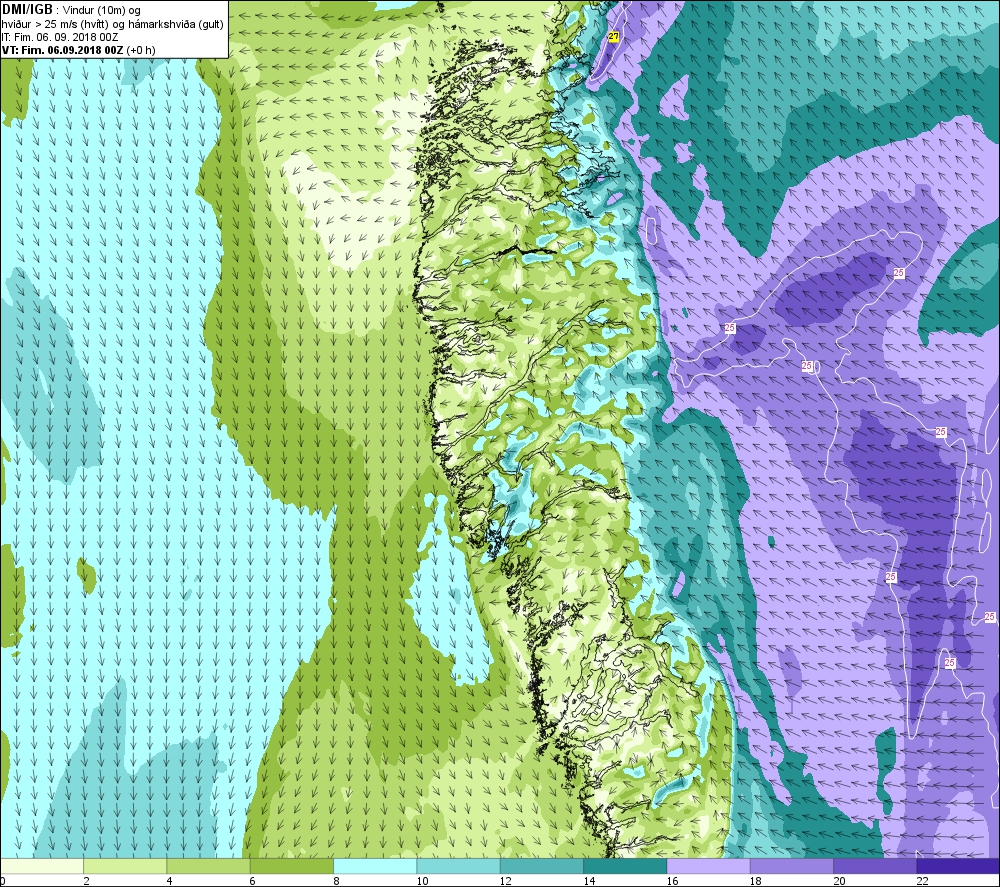
Task: Click the teal 12–14 m/s legend swatch
Action: tap(541, 865)
